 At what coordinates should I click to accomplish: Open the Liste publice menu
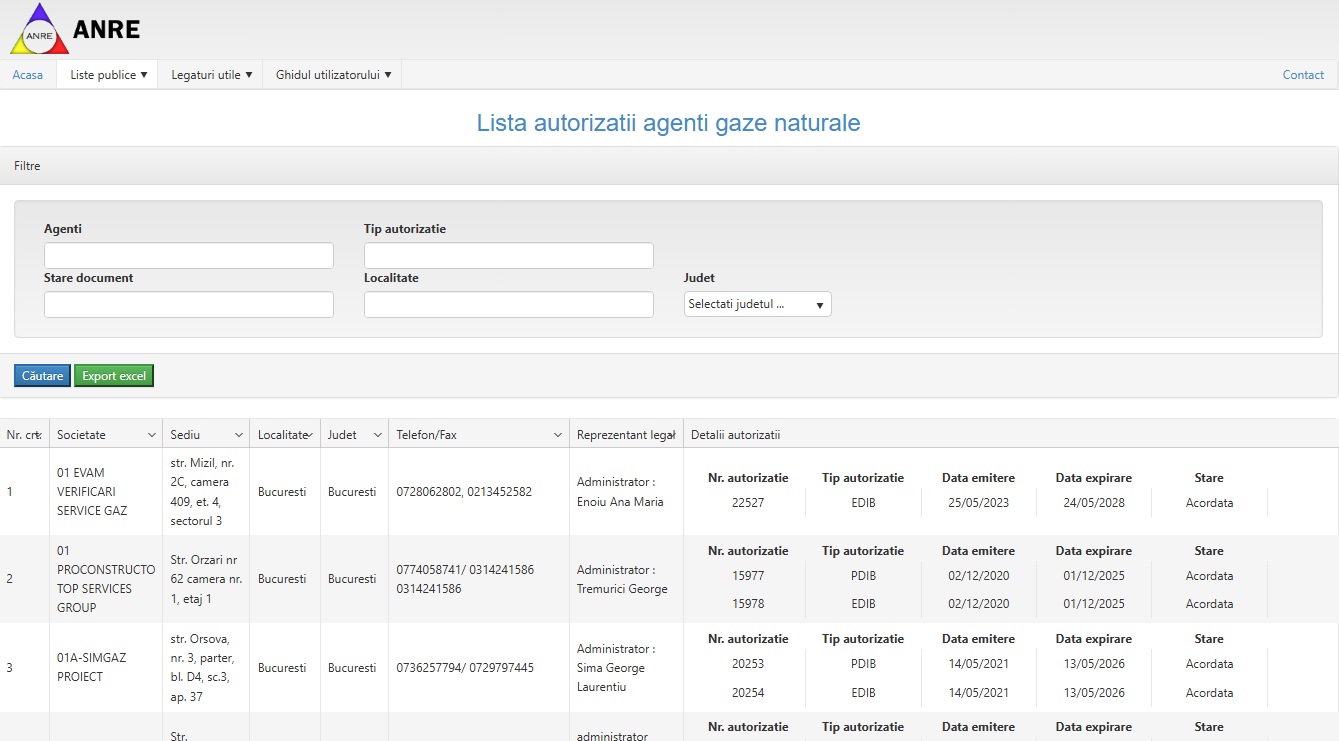click(x=108, y=75)
